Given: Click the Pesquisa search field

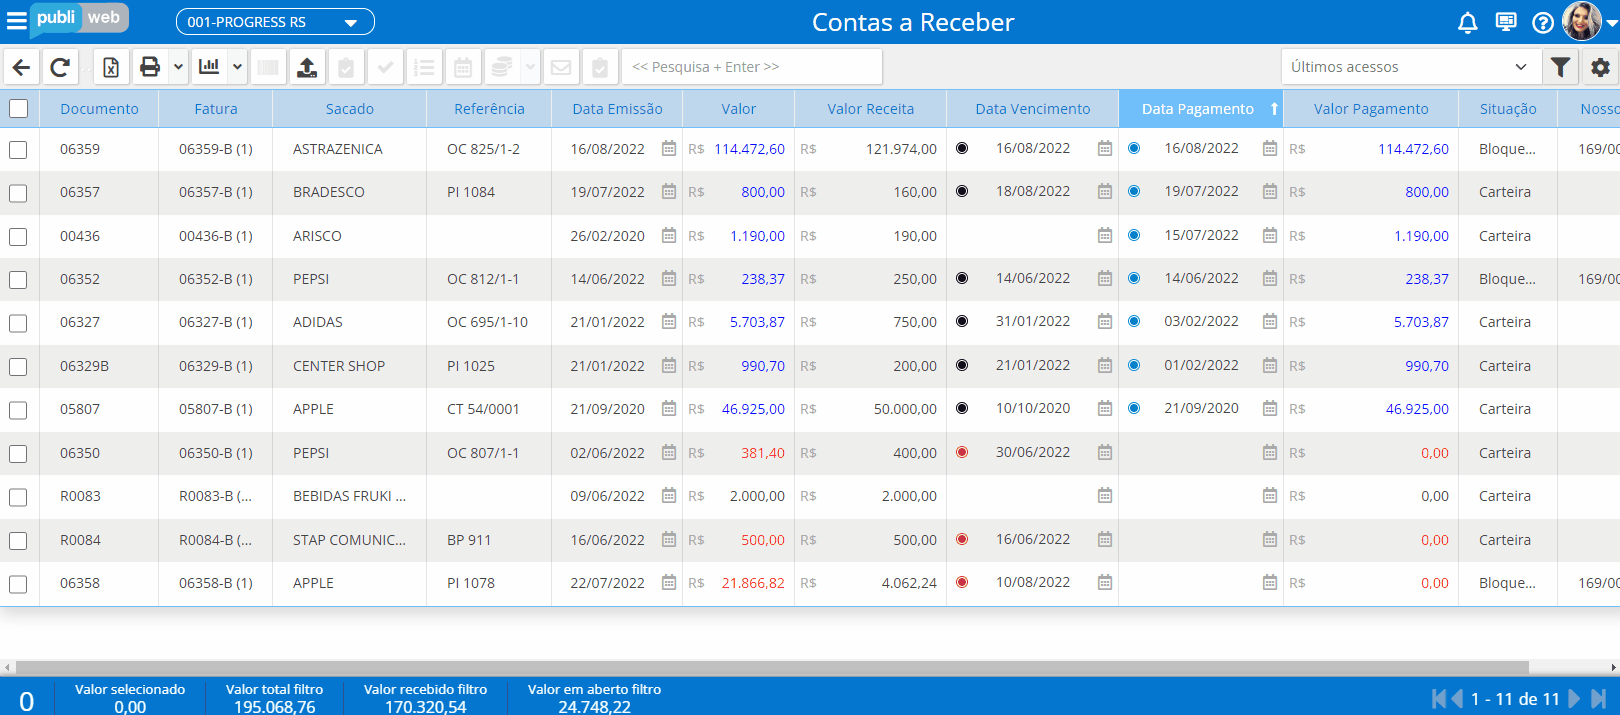Looking at the screenshot, I should [x=752, y=67].
